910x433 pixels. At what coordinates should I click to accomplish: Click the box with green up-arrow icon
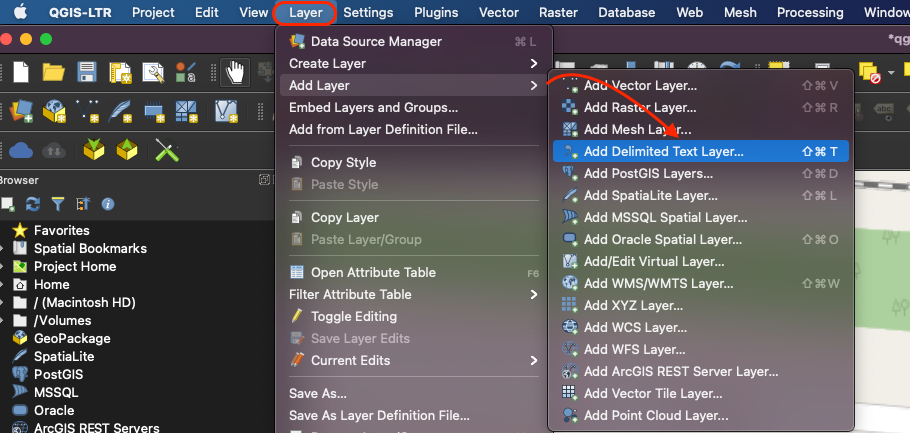[x=127, y=150]
